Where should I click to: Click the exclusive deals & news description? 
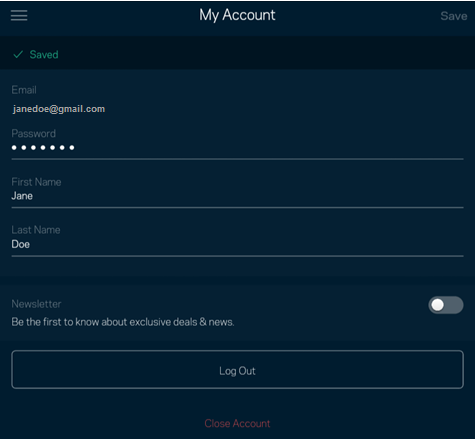tap(123, 322)
